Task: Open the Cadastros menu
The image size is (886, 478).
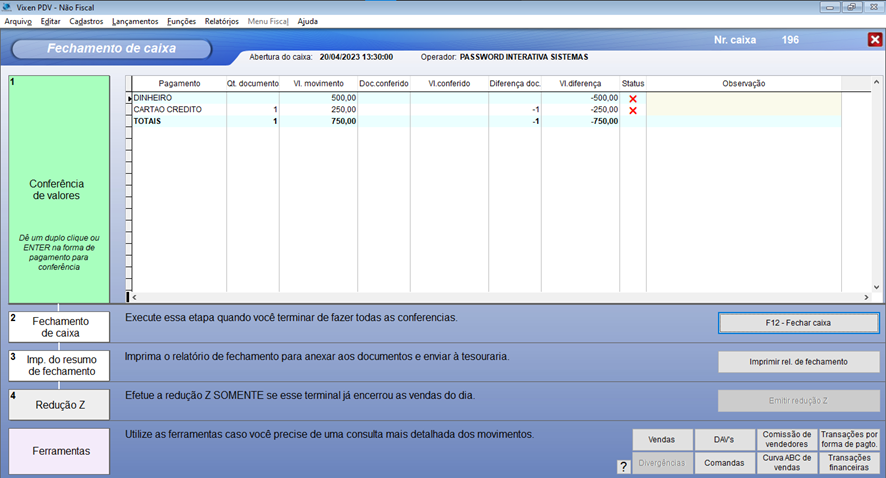Action: 86,21
